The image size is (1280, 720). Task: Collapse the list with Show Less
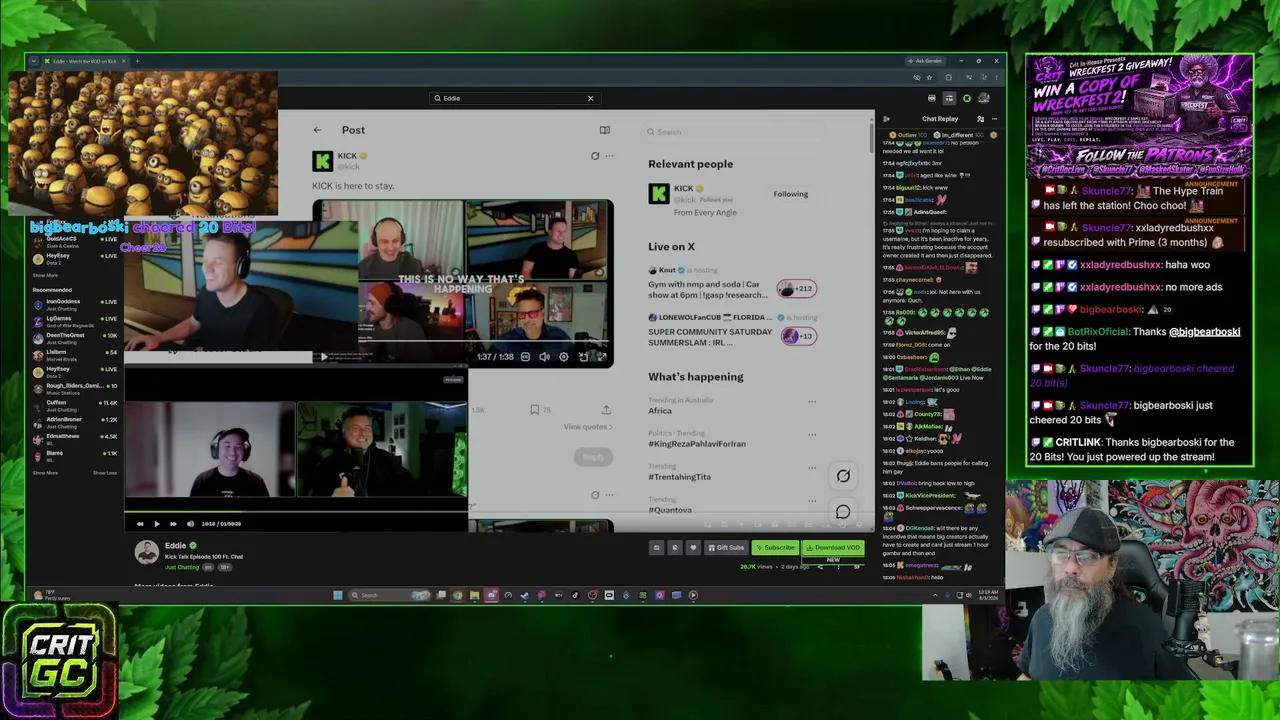105,473
